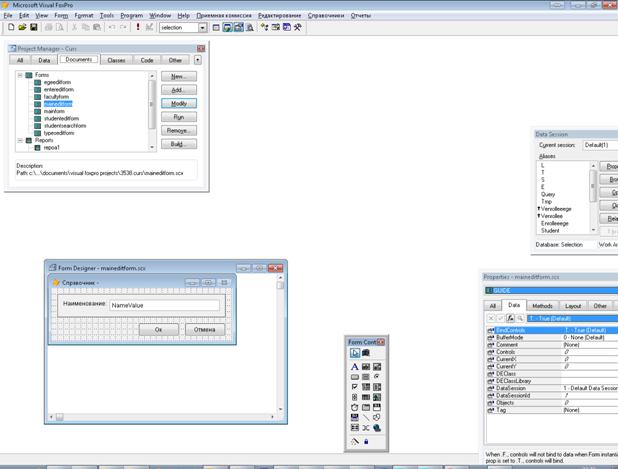Click the Отмена button on the designed form

(205, 329)
